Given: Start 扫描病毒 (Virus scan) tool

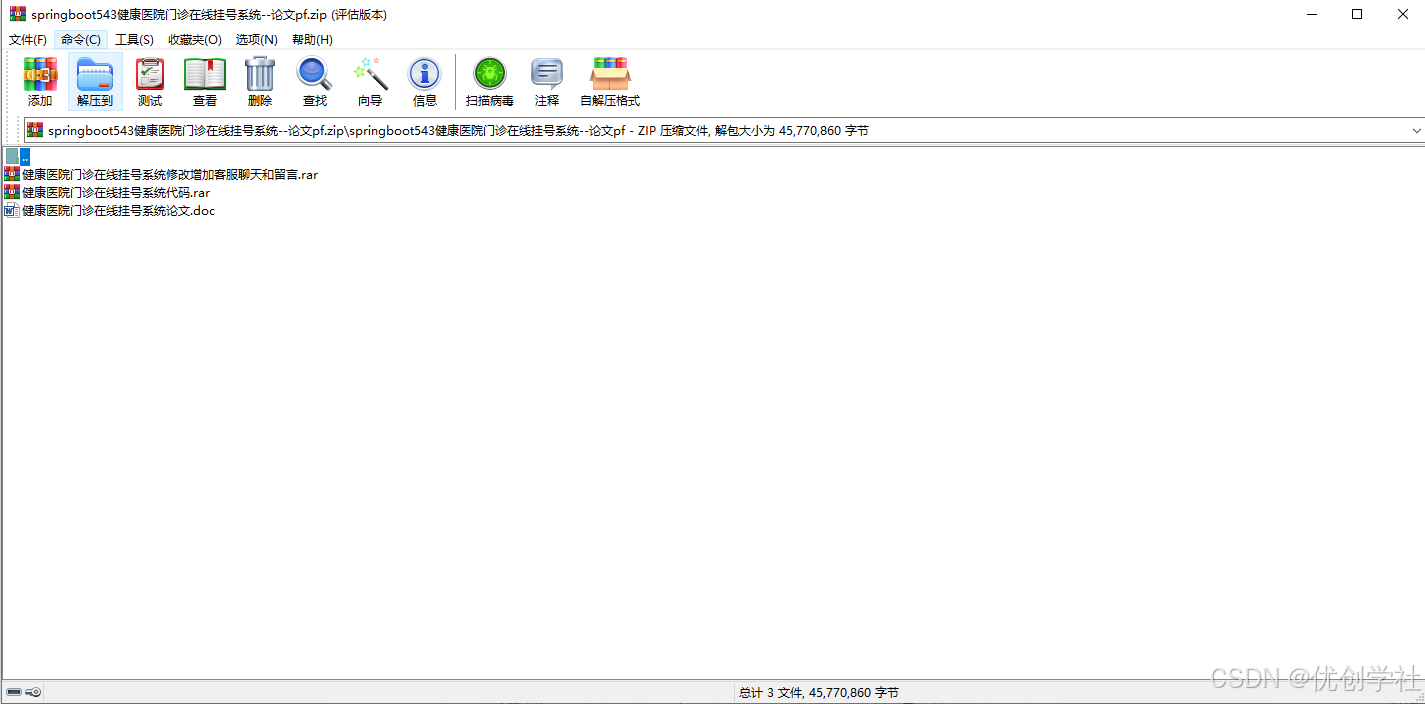Looking at the screenshot, I should (x=490, y=81).
